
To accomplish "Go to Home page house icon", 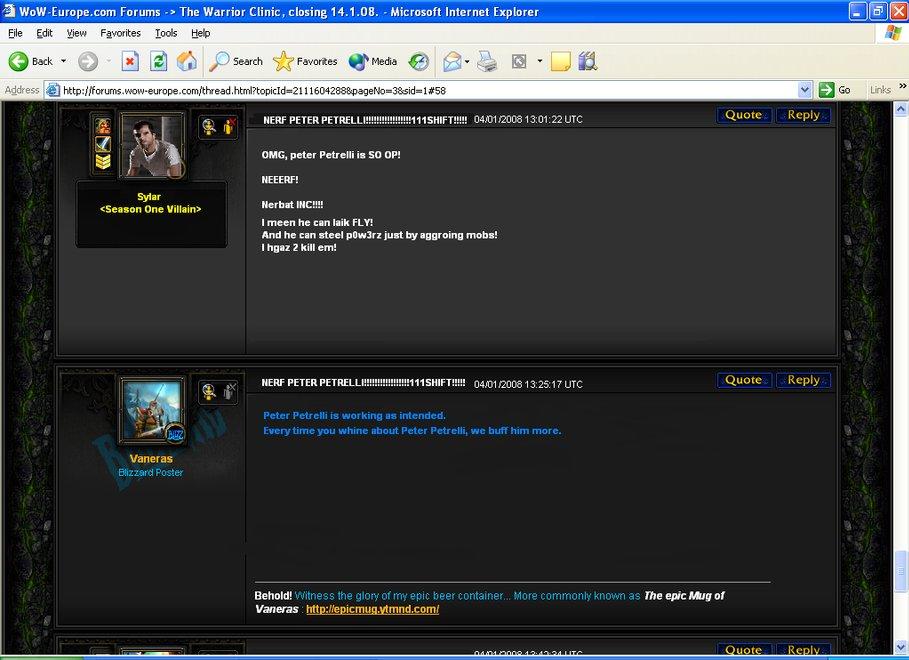I will [187, 61].
